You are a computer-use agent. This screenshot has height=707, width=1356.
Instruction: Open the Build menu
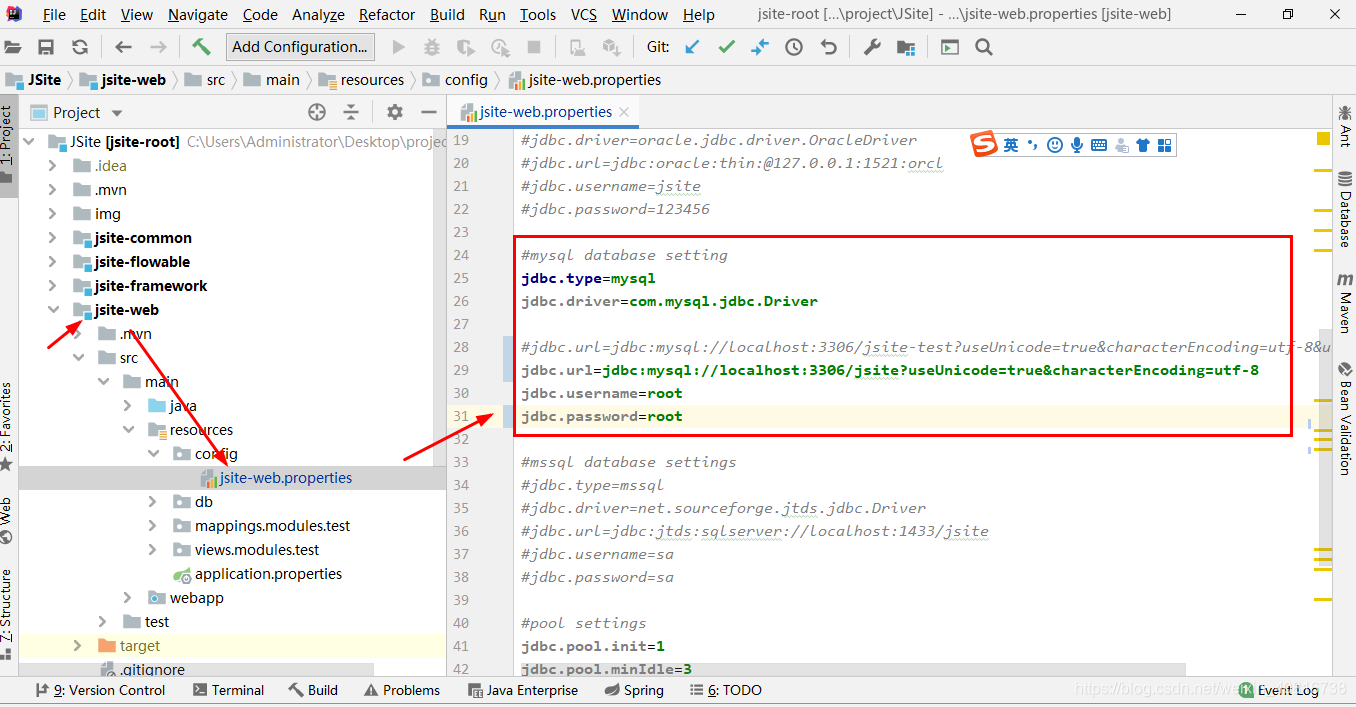447,14
